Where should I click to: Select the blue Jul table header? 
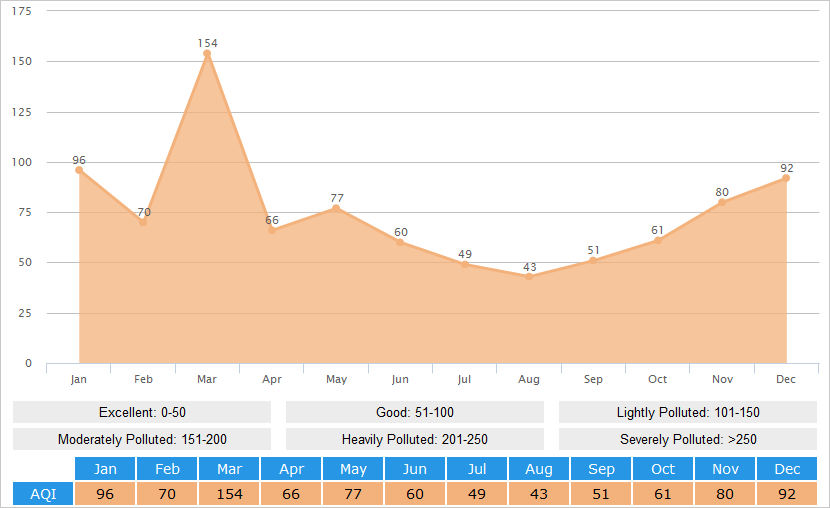[x=477, y=469]
